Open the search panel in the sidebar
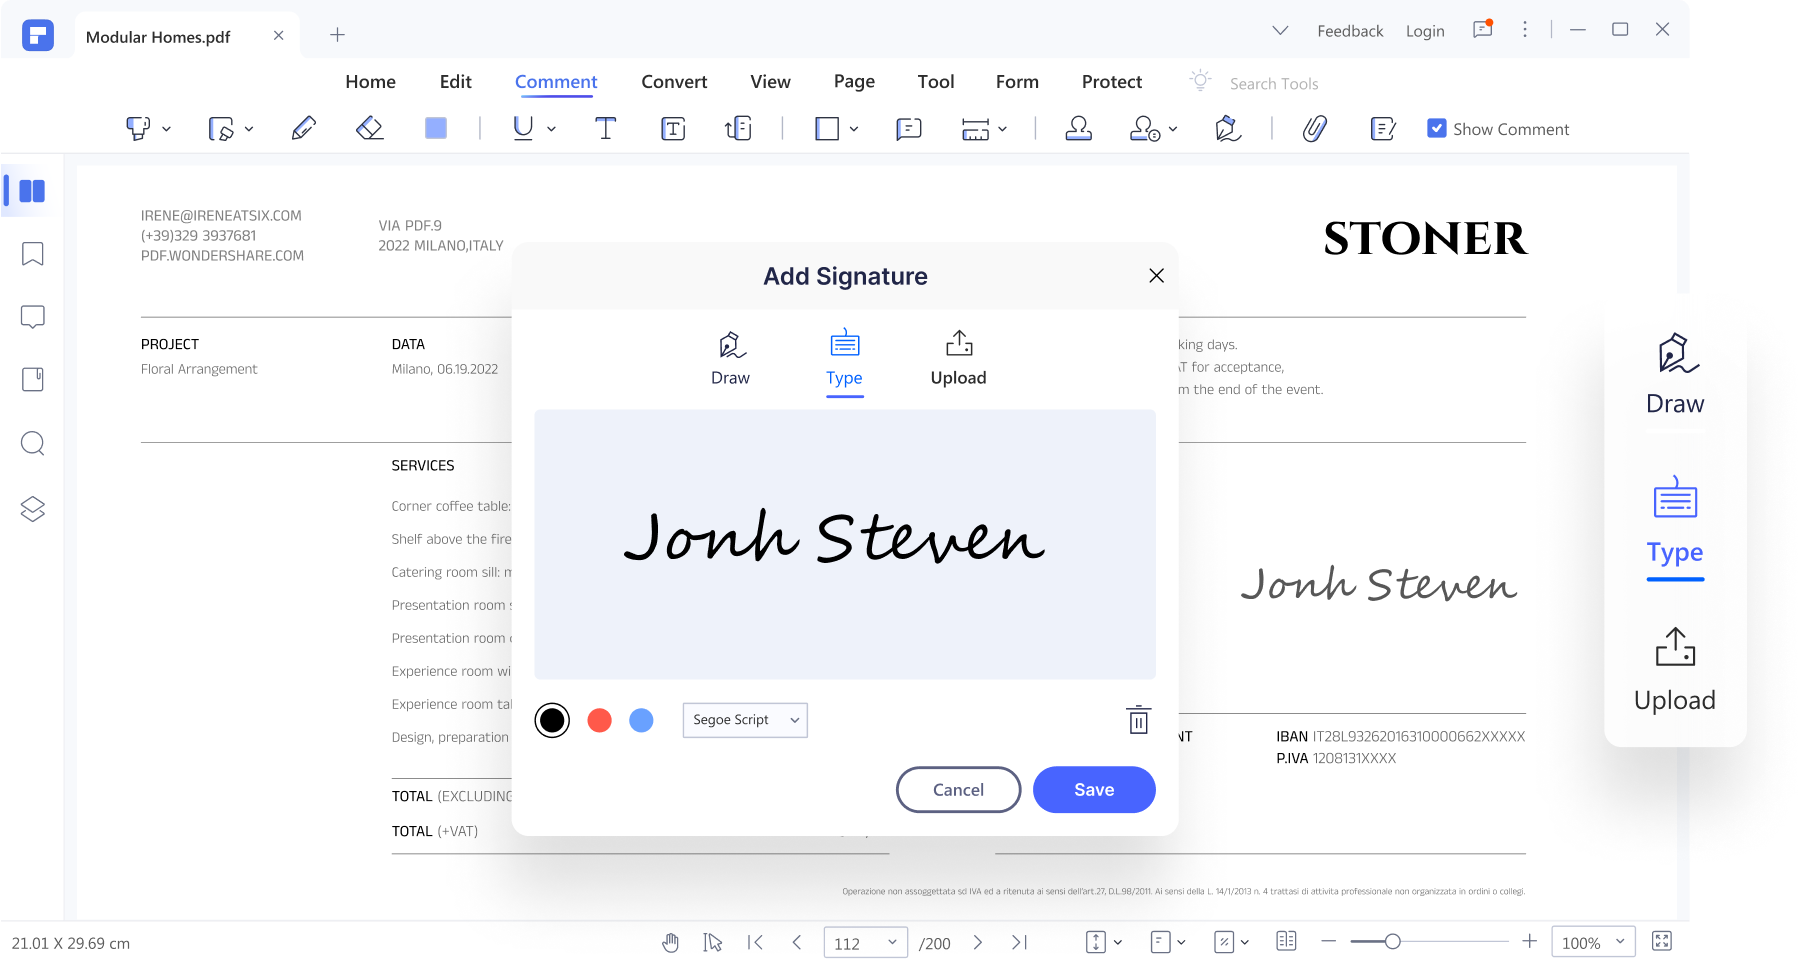The width and height of the screenshot is (1809, 963). [33, 443]
